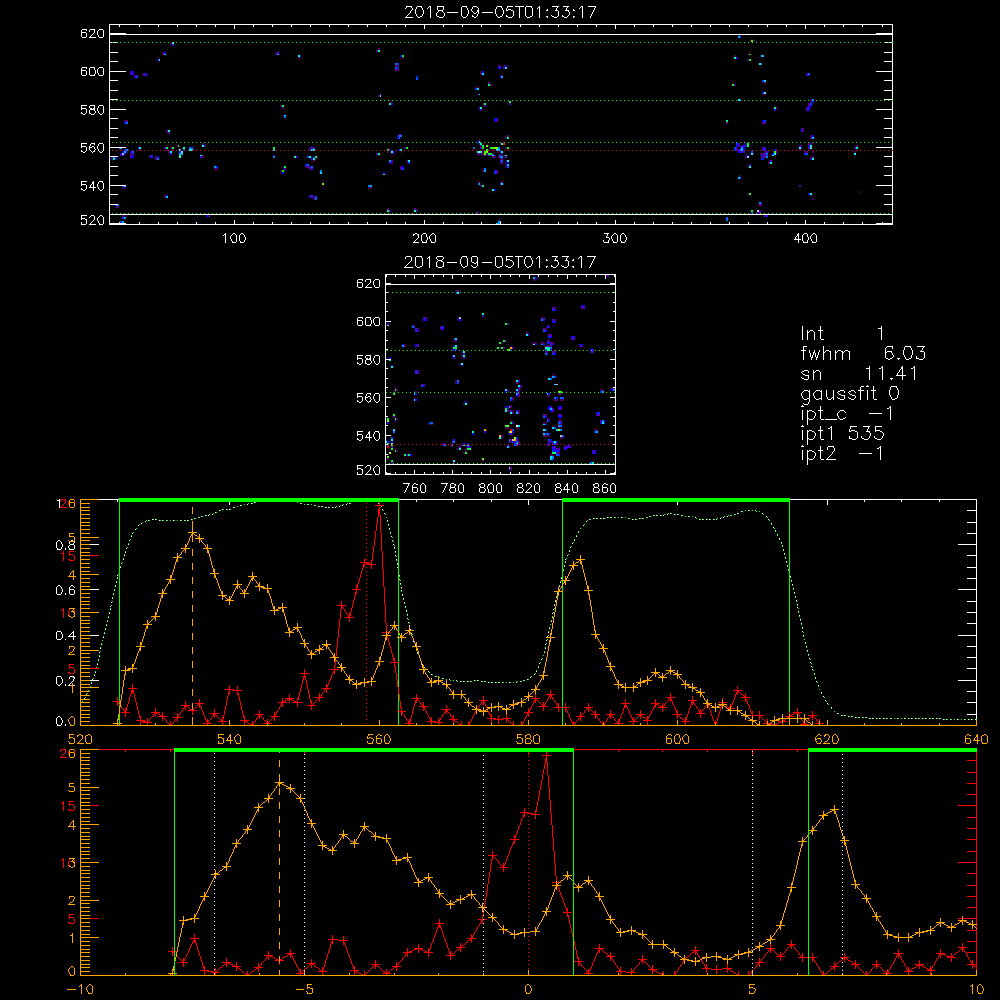Click the 'ipt_c -1' parameter line
Image resolution: width=1000 pixels, height=1000 pixels.
coord(847,414)
